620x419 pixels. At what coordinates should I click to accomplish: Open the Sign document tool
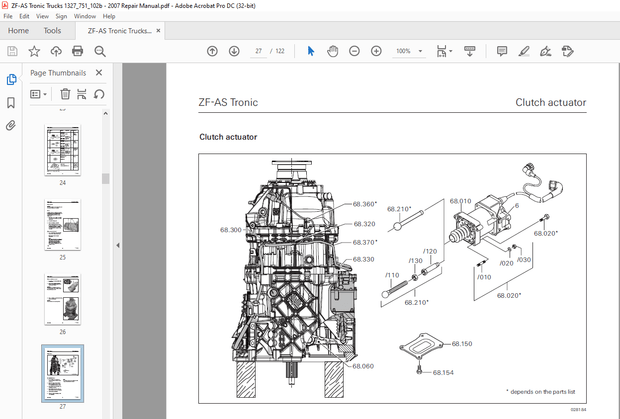click(546, 51)
